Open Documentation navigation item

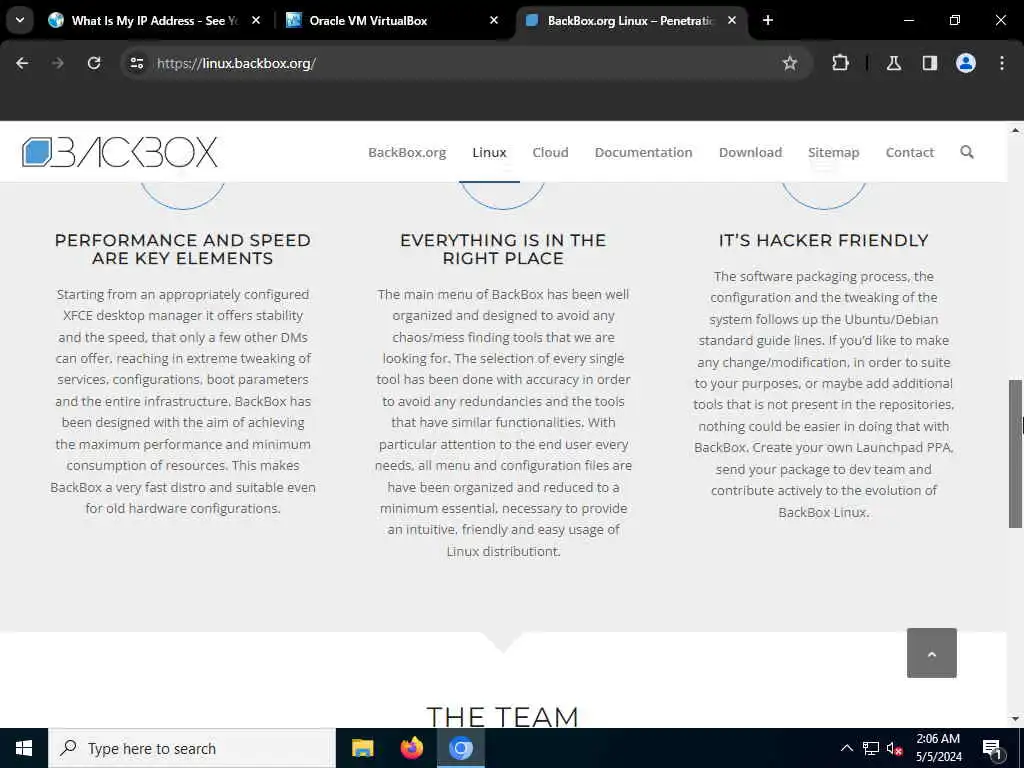pyautogui.click(x=643, y=152)
